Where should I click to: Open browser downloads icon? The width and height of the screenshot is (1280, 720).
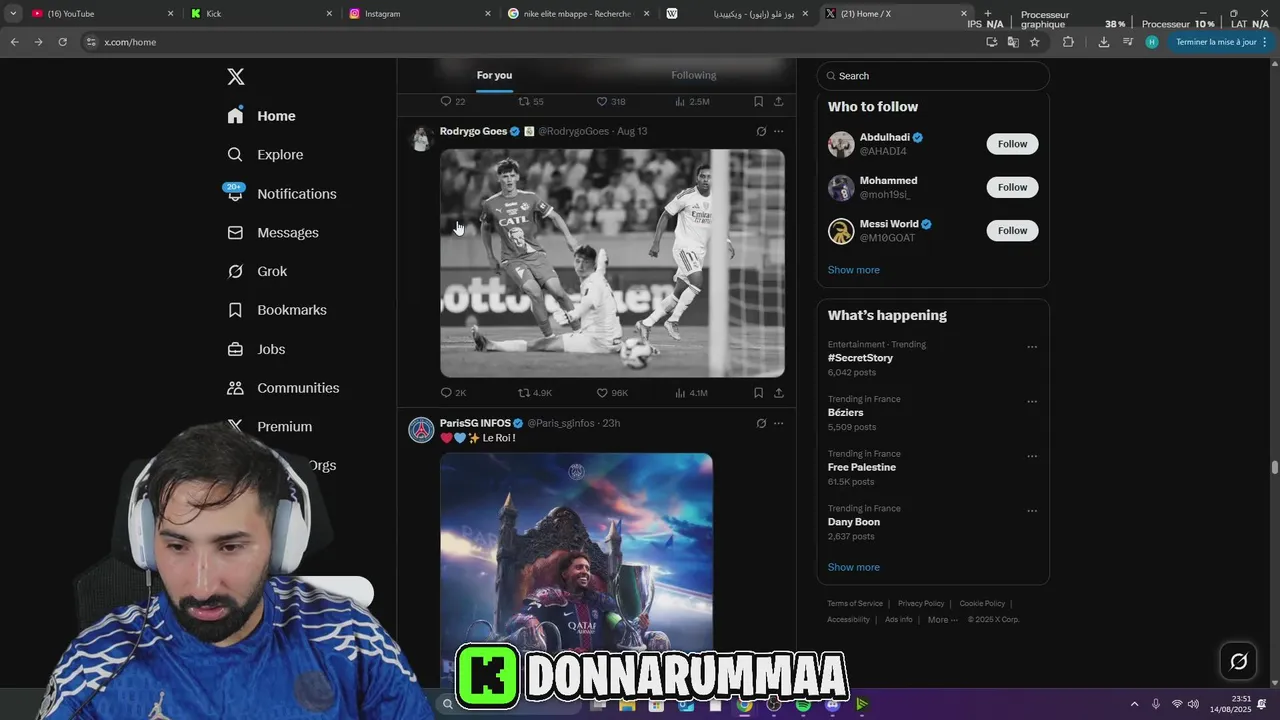[1103, 42]
